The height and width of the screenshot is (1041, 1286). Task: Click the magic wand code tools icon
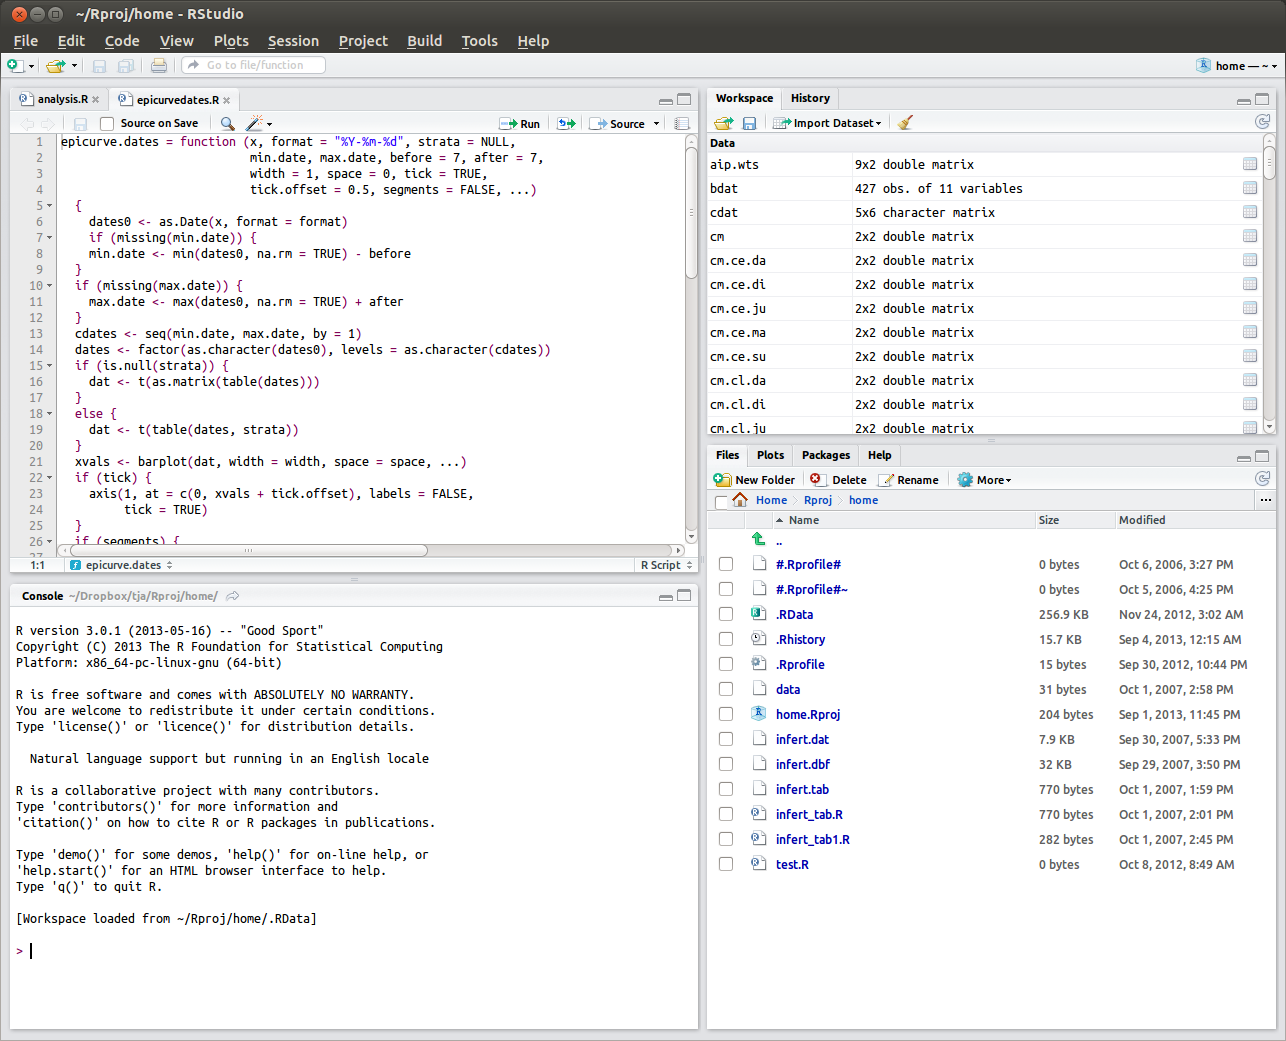pos(255,124)
